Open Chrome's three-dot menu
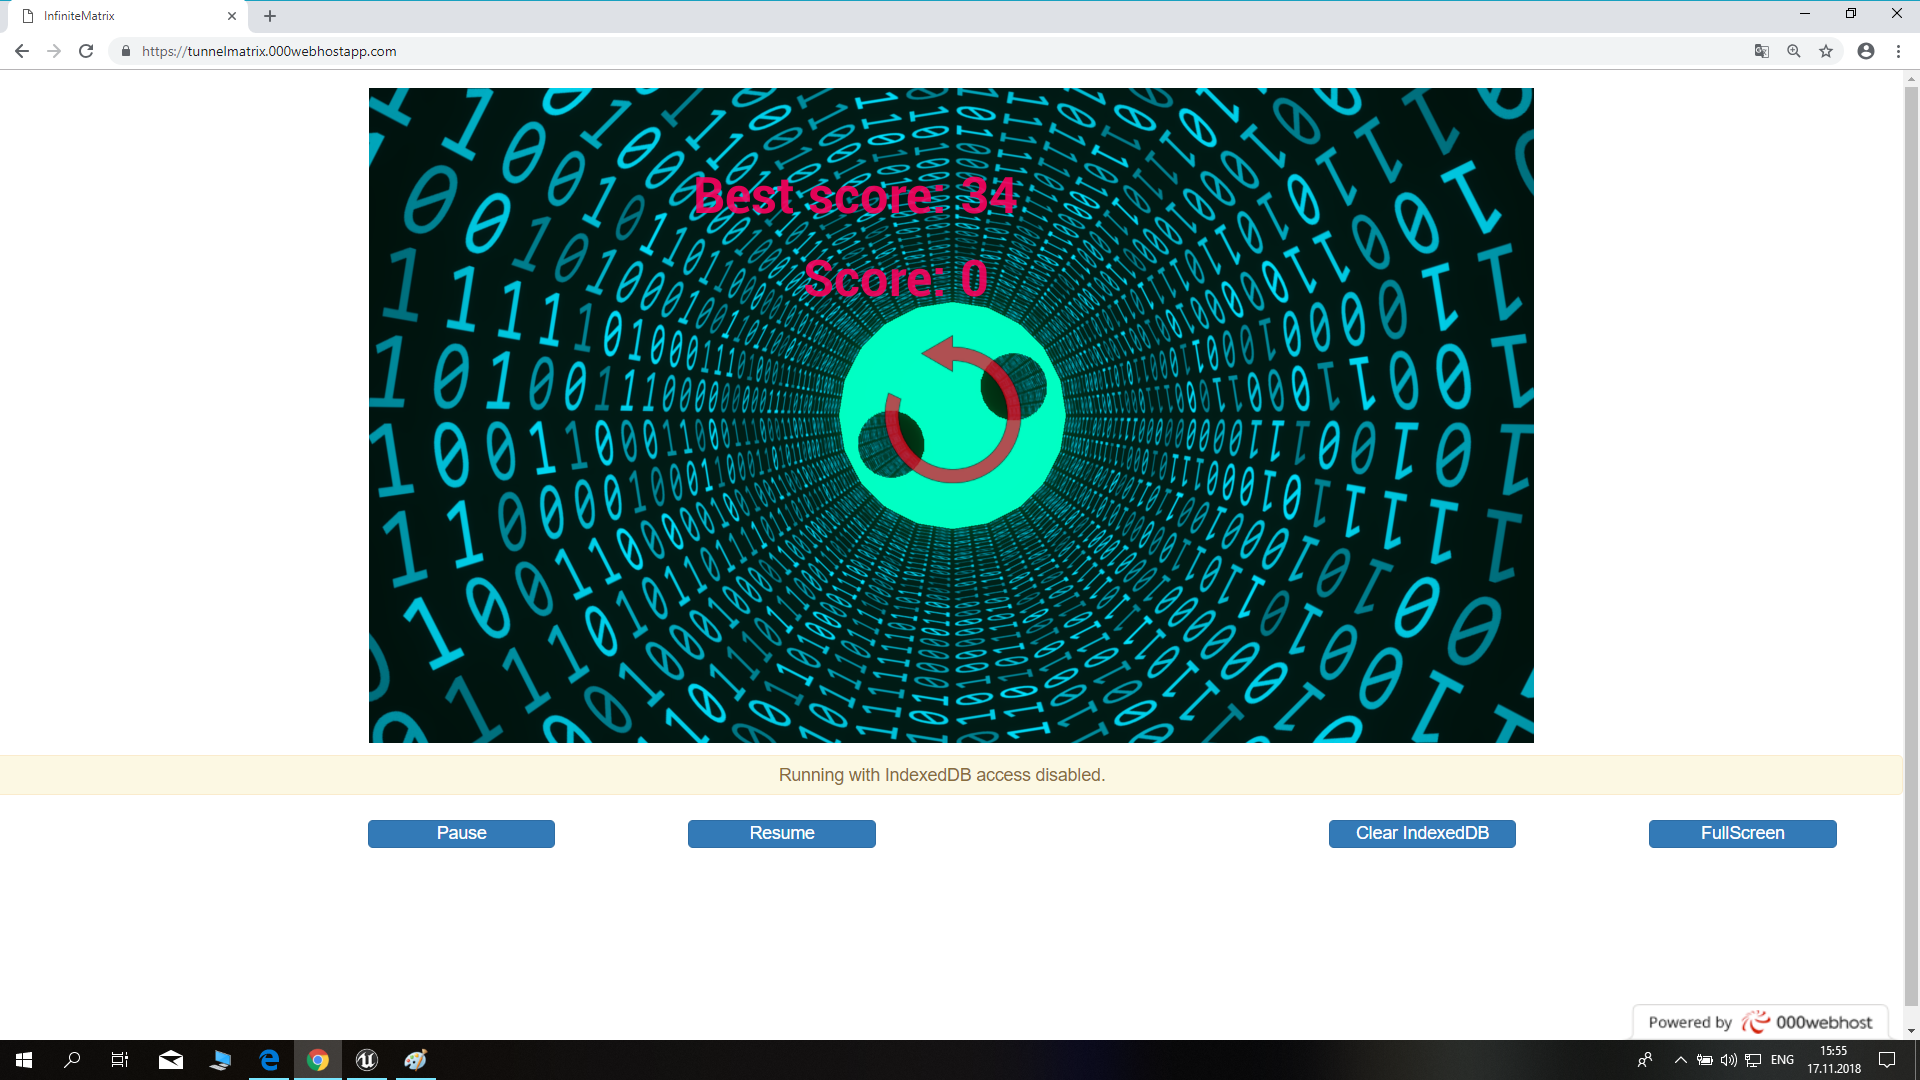1920x1080 pixels. coord(1899,51)
